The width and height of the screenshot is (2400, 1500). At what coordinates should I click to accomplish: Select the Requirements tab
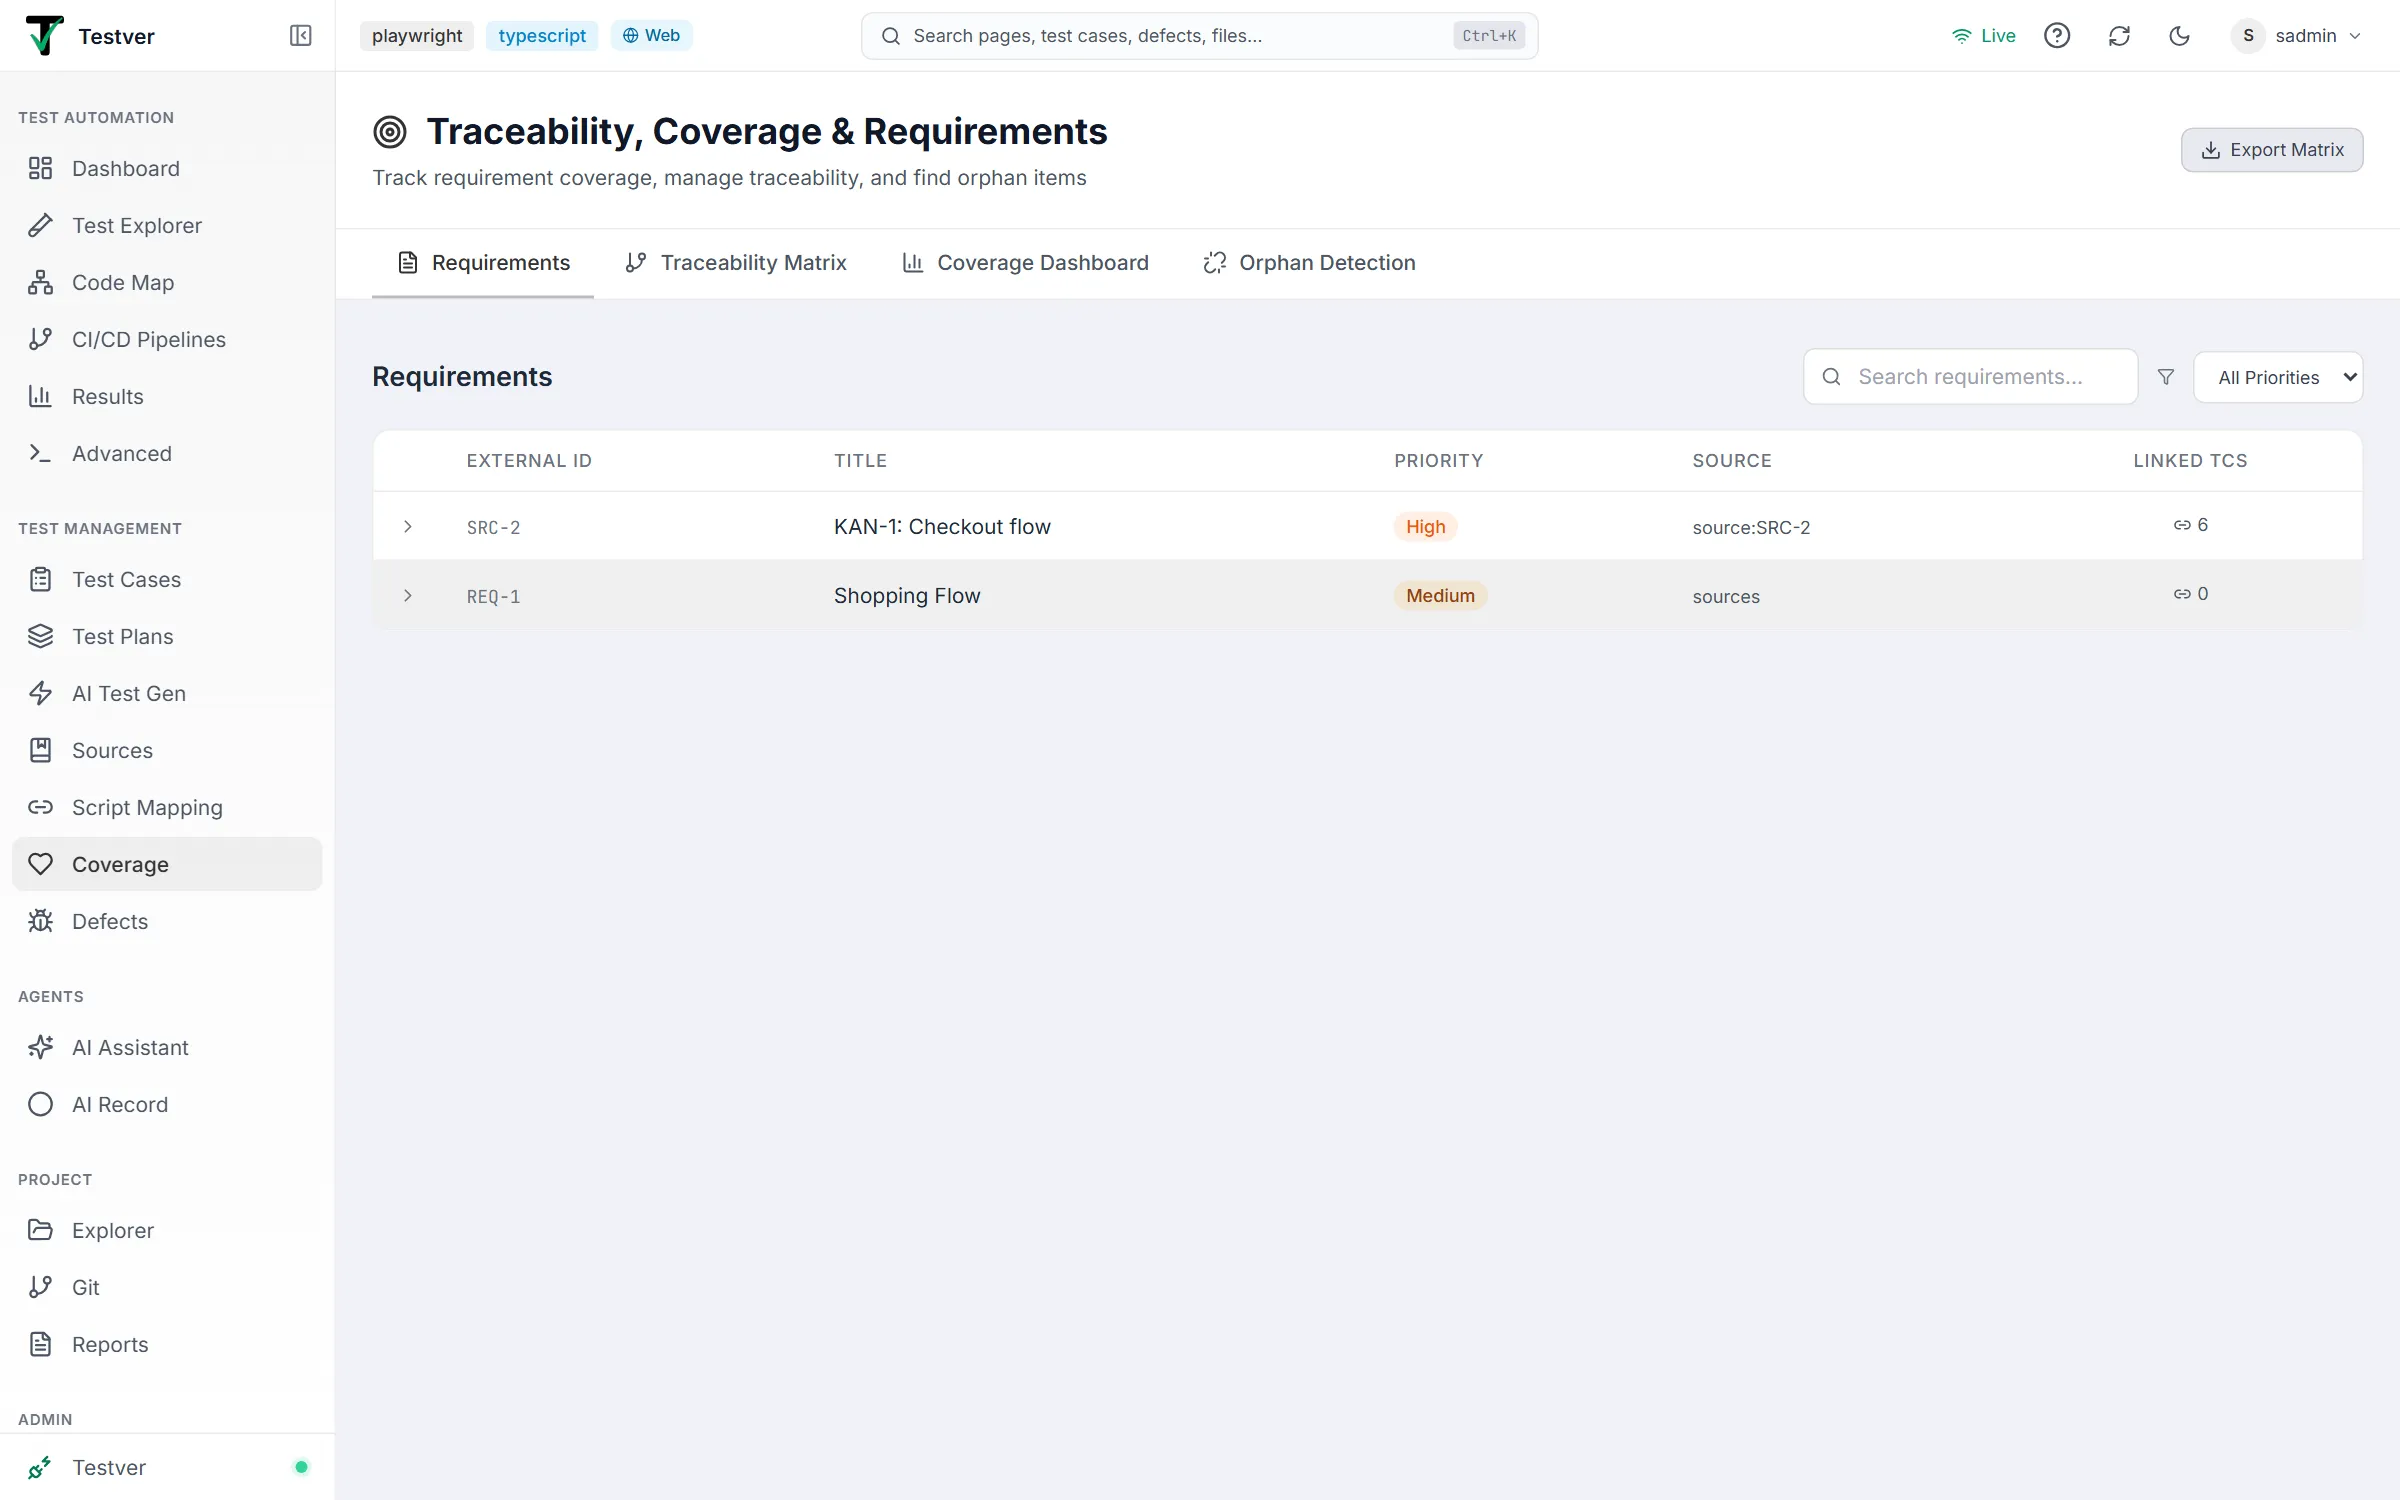click(x=483, y=263)
